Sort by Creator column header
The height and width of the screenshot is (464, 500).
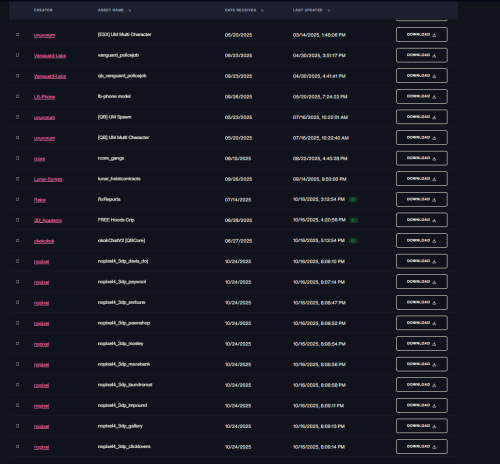pos(43,10)
